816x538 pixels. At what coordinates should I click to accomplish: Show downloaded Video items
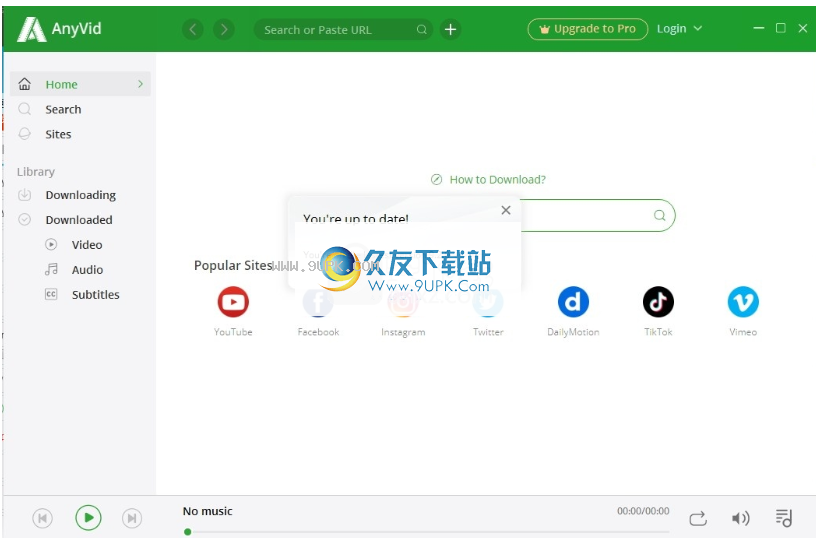[87, 245]
